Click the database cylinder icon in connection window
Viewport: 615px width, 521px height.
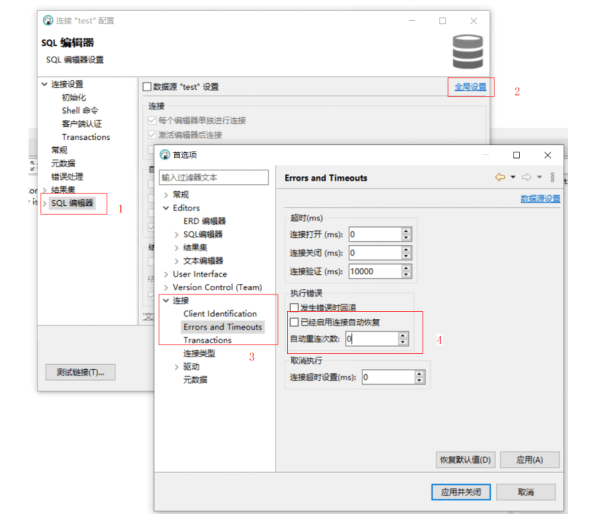coord(468,52)
